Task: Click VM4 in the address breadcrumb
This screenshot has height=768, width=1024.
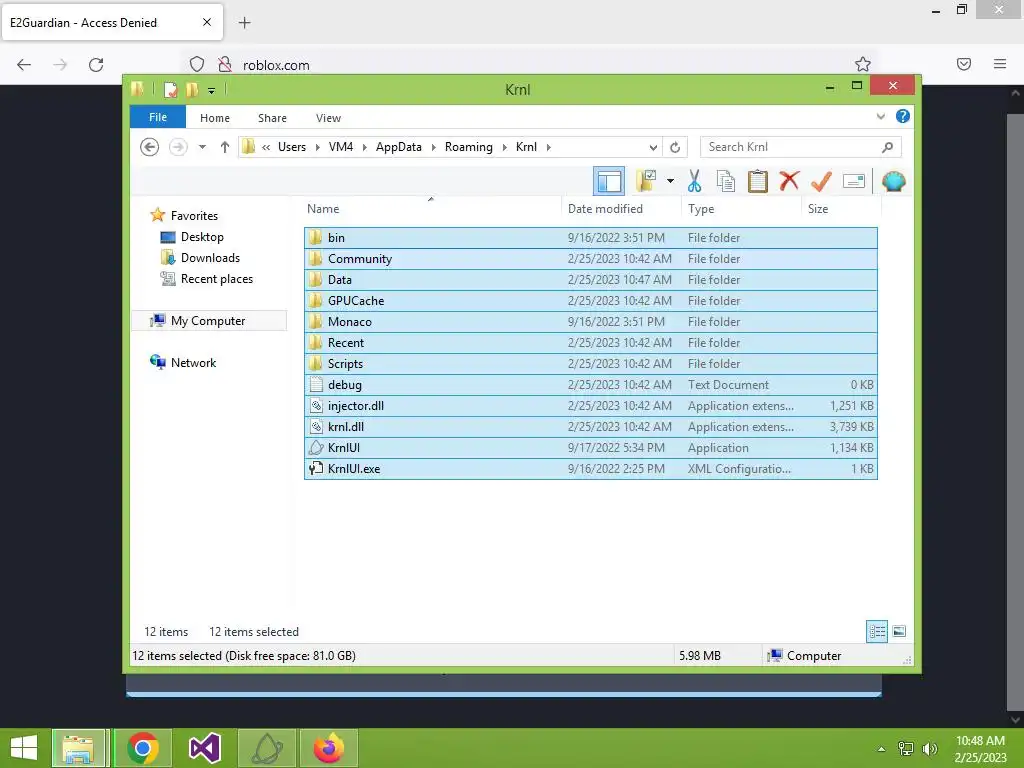Action: (x=341, y=147)
